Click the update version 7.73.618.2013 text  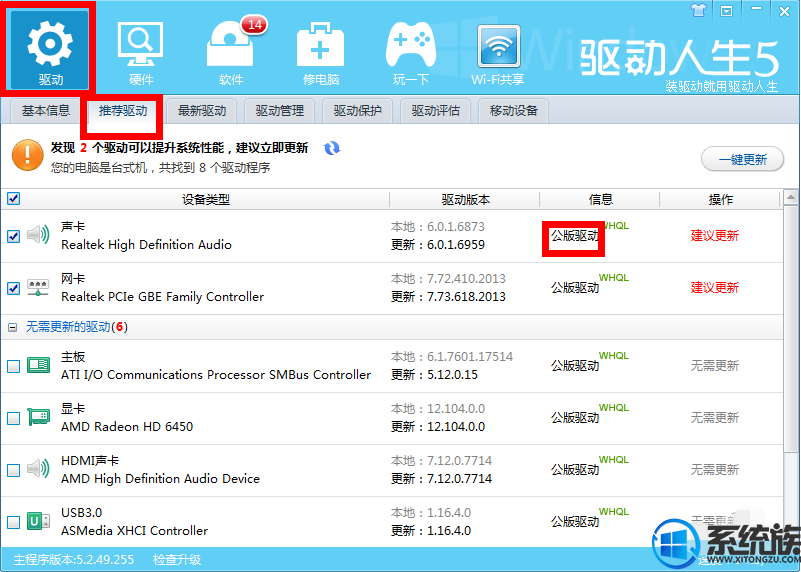pos(466,297)
